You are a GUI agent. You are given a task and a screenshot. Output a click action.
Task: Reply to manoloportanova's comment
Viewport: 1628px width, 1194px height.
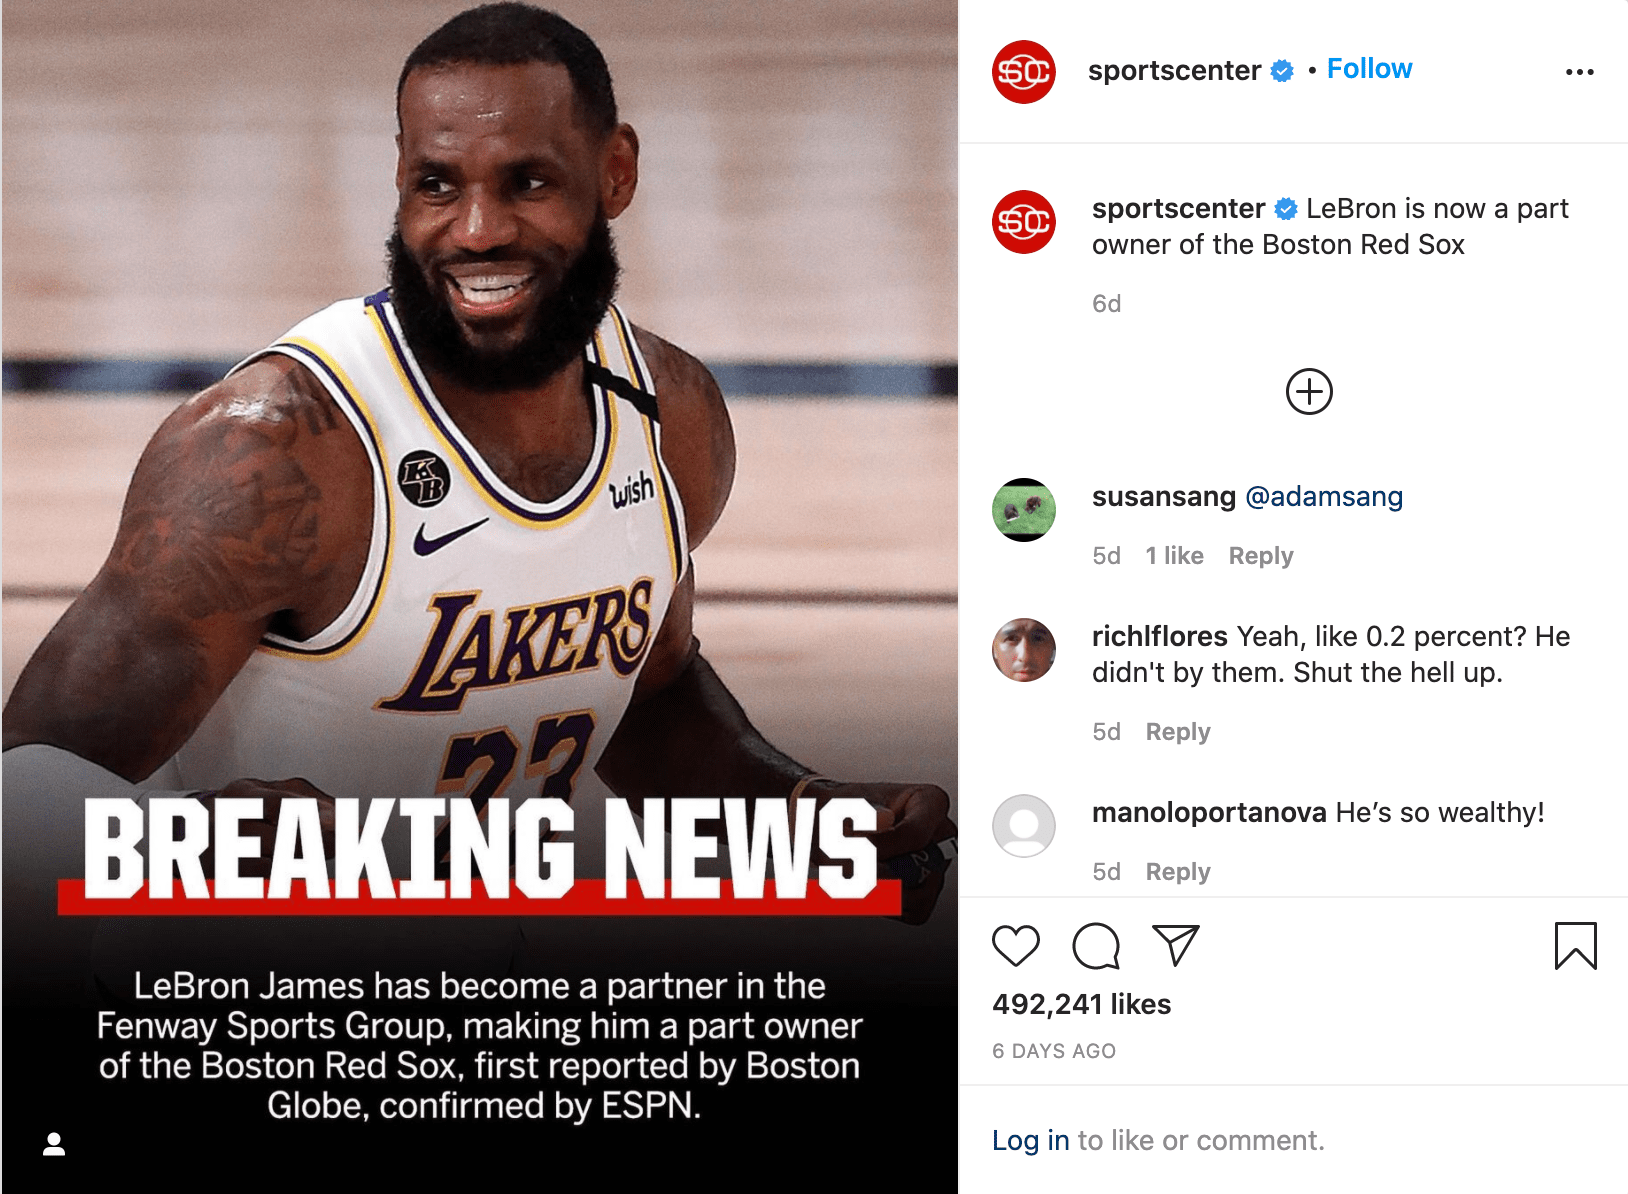click(x=1178, y=872)
